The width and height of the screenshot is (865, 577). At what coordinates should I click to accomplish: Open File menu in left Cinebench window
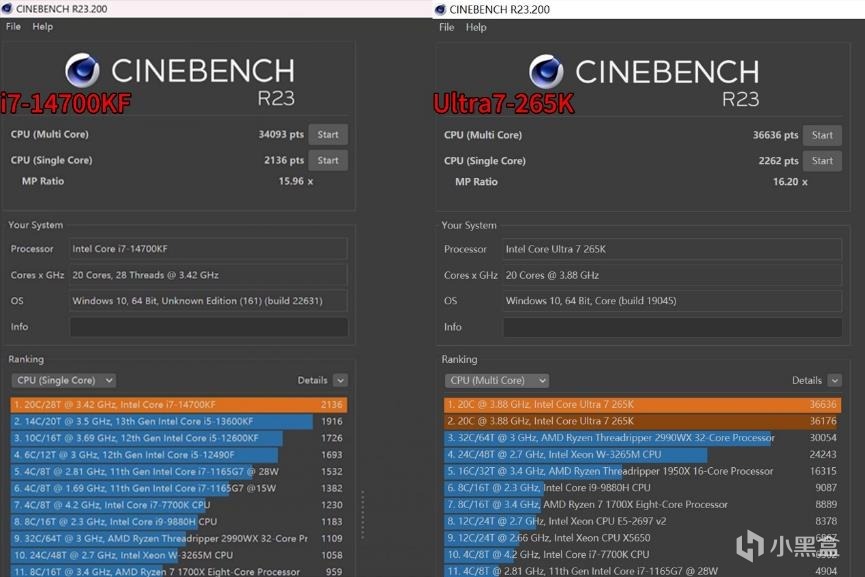tap(13, 26)
